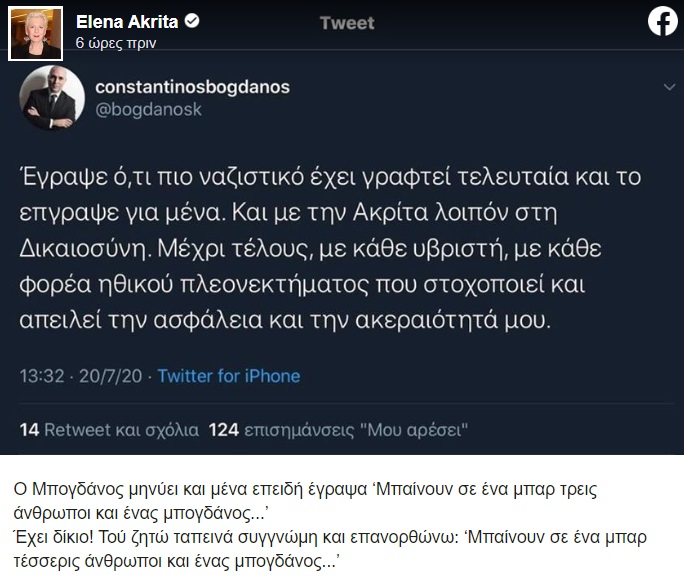
Task: Click the 13:32 tweet time
Action: pos(41,376)
